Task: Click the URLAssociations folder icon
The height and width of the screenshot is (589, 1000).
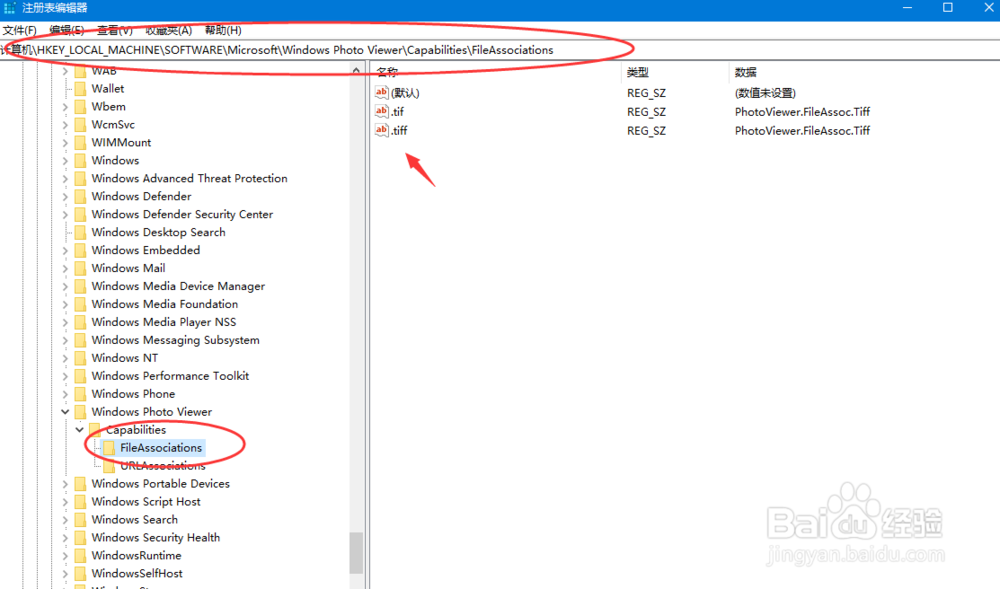Action: point(107,465)
